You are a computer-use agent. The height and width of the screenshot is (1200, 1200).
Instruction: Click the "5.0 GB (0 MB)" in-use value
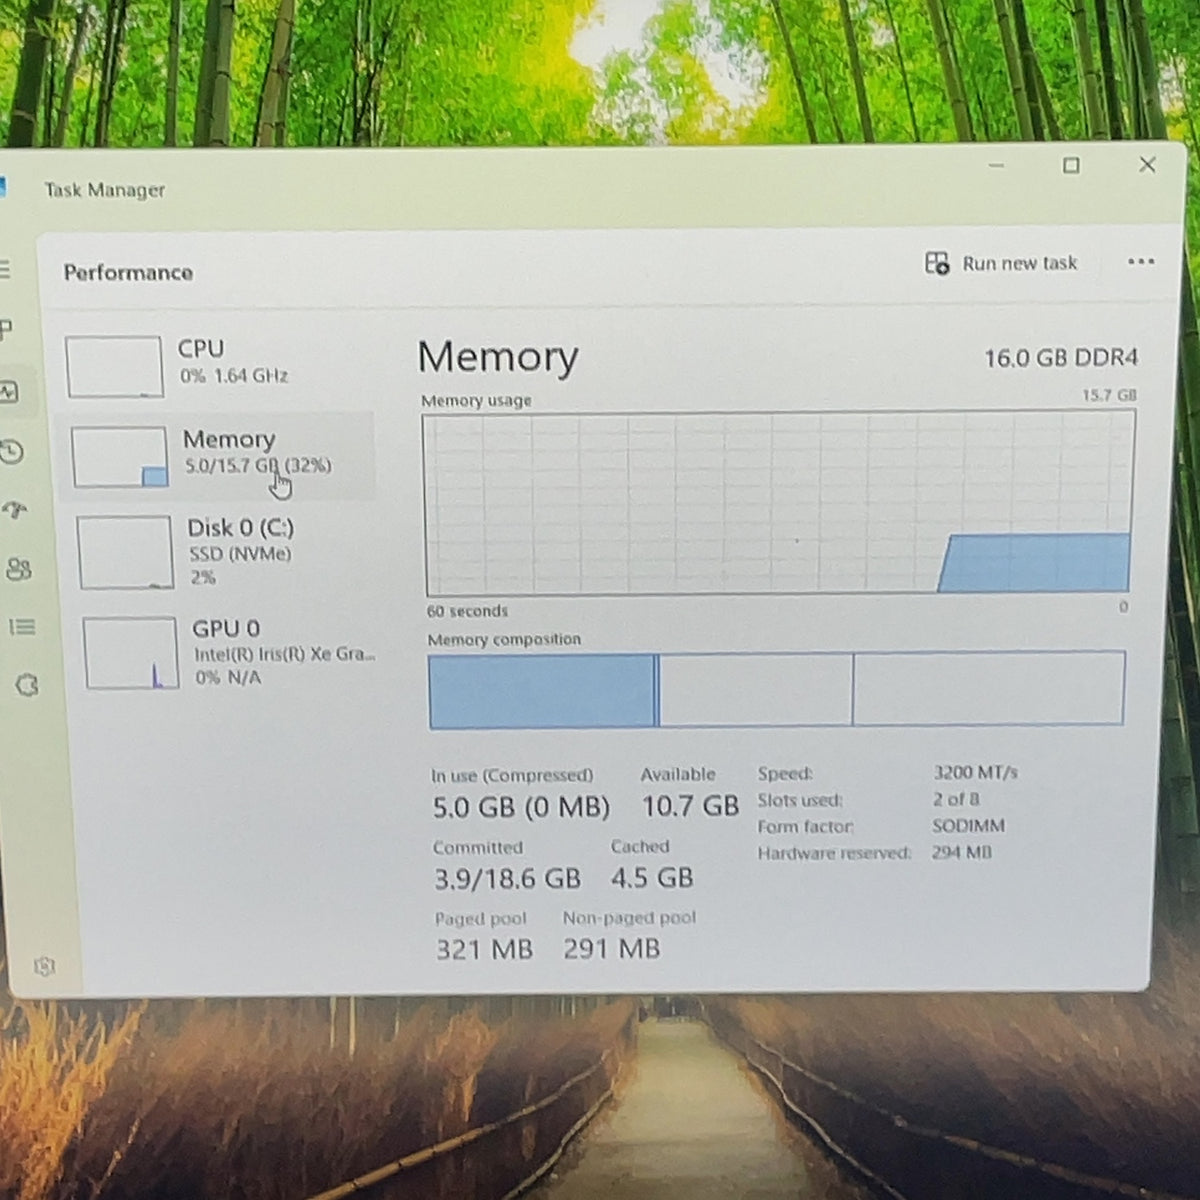[521, 807]
